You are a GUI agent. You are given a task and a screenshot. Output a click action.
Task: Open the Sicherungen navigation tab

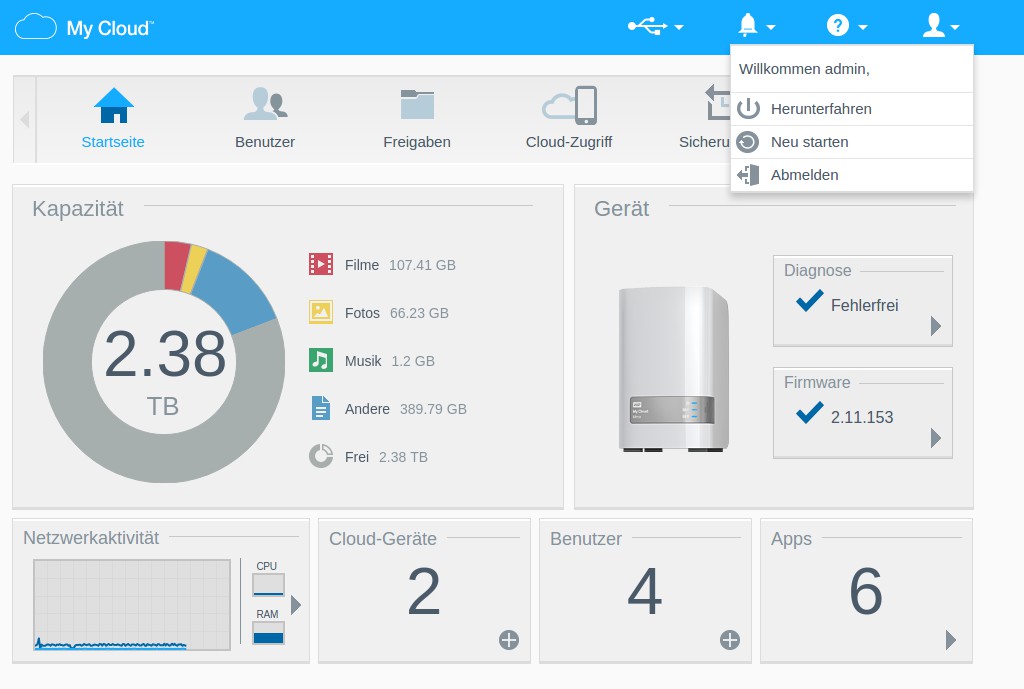coord(704,119)
